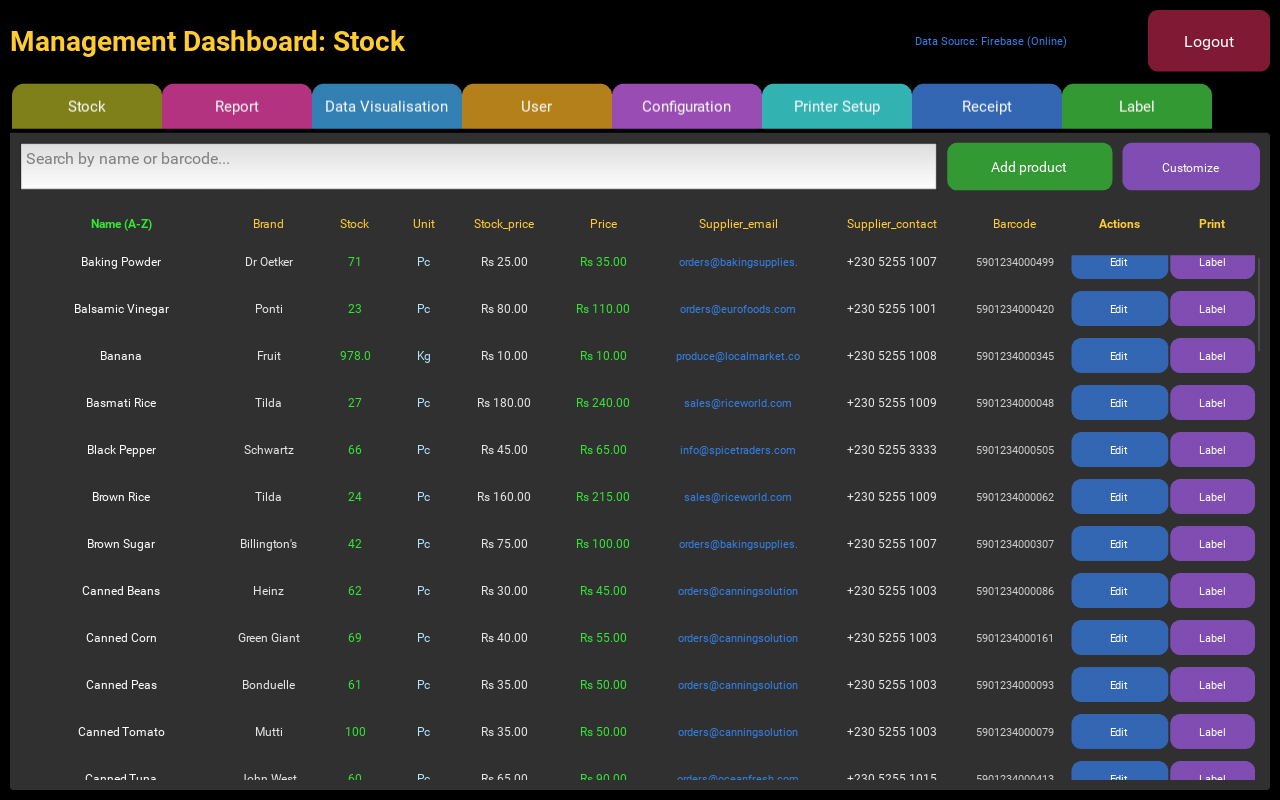Edit the Brown Rice product
The width and height of the screenshot is (1280, 800).
[1119, 497]
